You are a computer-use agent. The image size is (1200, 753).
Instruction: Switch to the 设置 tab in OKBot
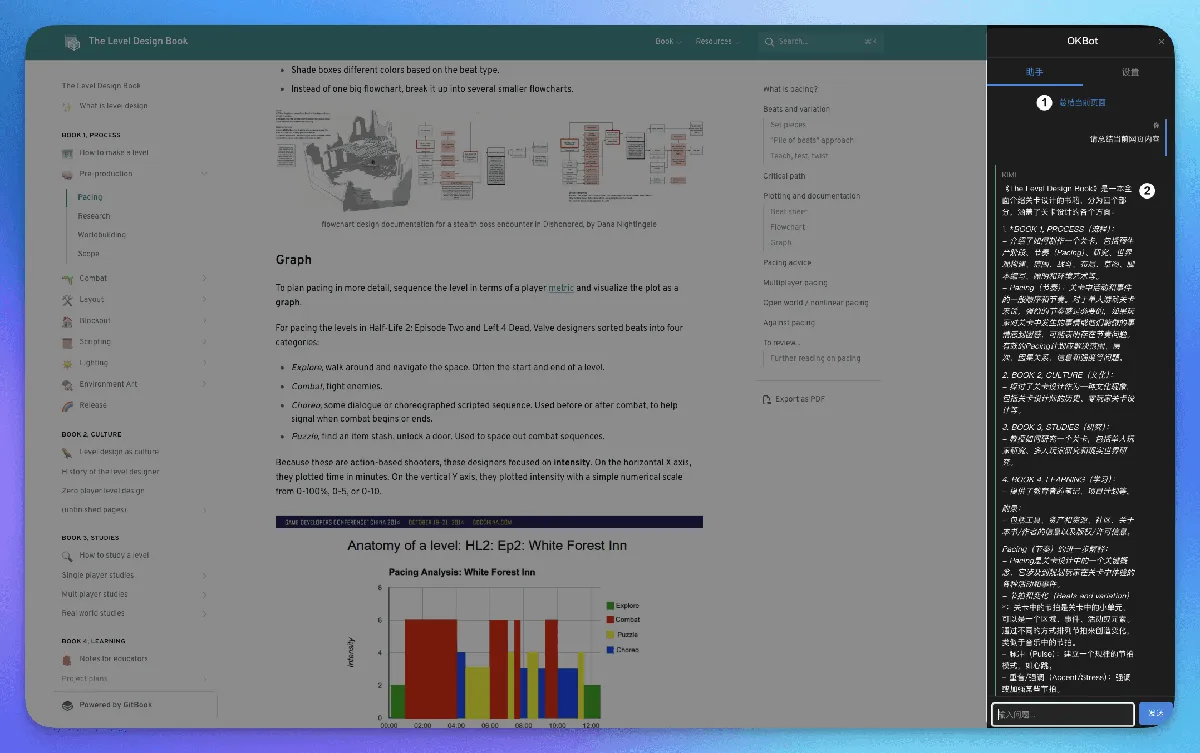pos(1130,73)
